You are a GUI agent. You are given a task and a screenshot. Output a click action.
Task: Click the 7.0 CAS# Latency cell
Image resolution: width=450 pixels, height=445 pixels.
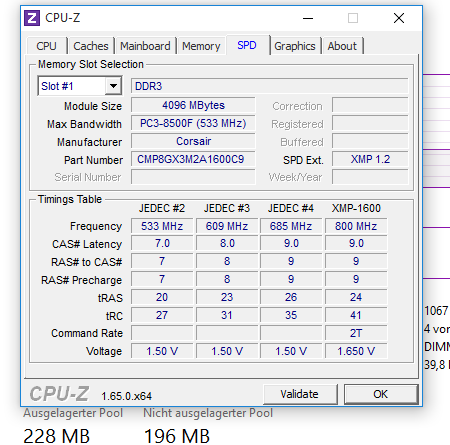162,243
